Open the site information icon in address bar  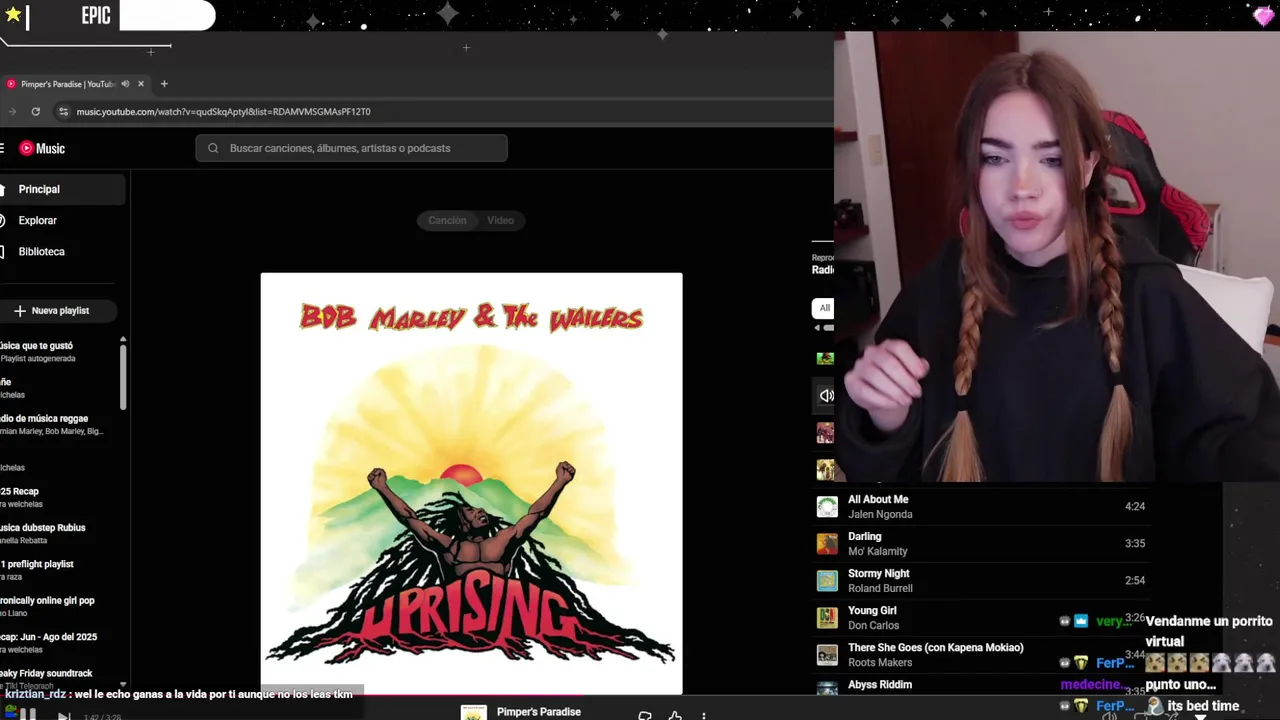pyautogui.click(x=63, y=112)
